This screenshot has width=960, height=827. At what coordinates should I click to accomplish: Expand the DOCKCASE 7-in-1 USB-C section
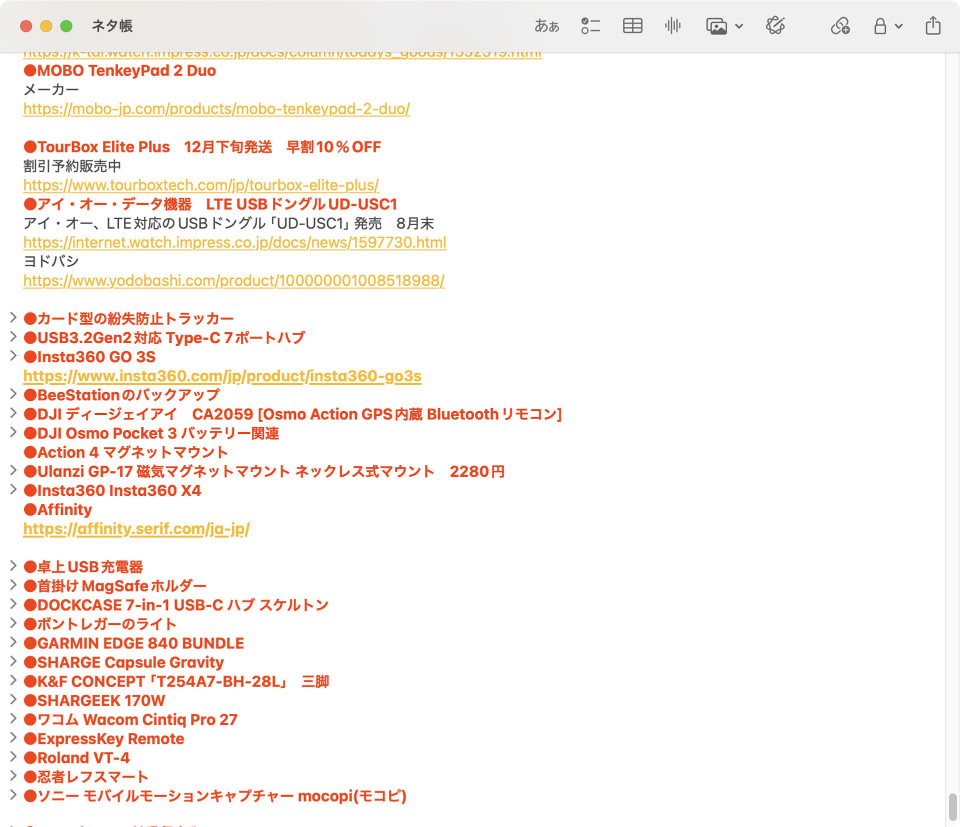(13, 604)
